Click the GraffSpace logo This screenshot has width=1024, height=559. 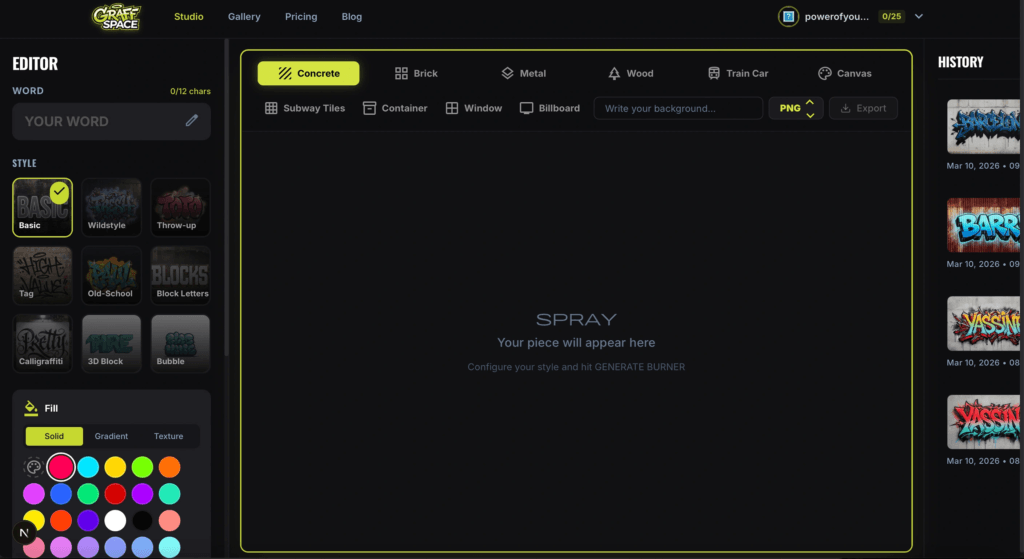[x=117, y=16]
